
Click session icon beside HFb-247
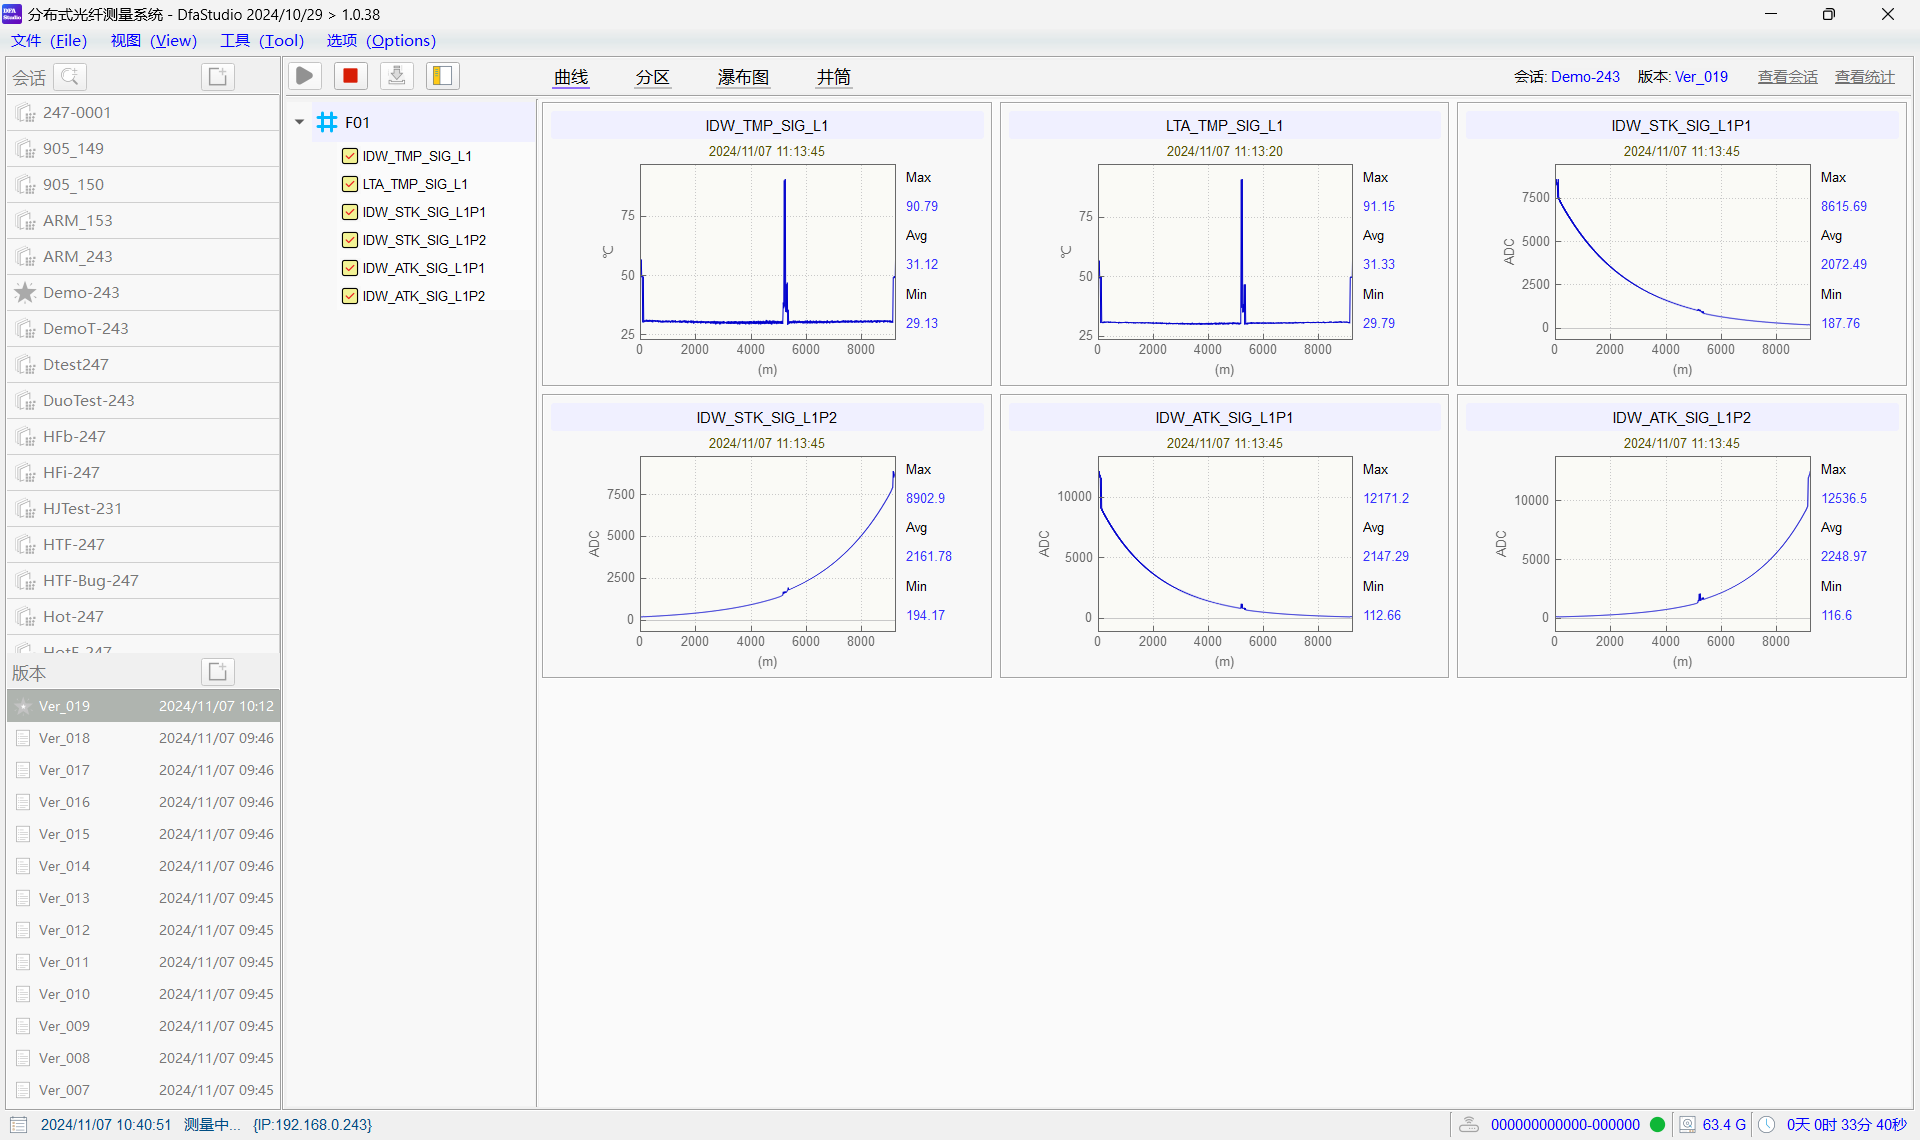click(x=26, y=437)
